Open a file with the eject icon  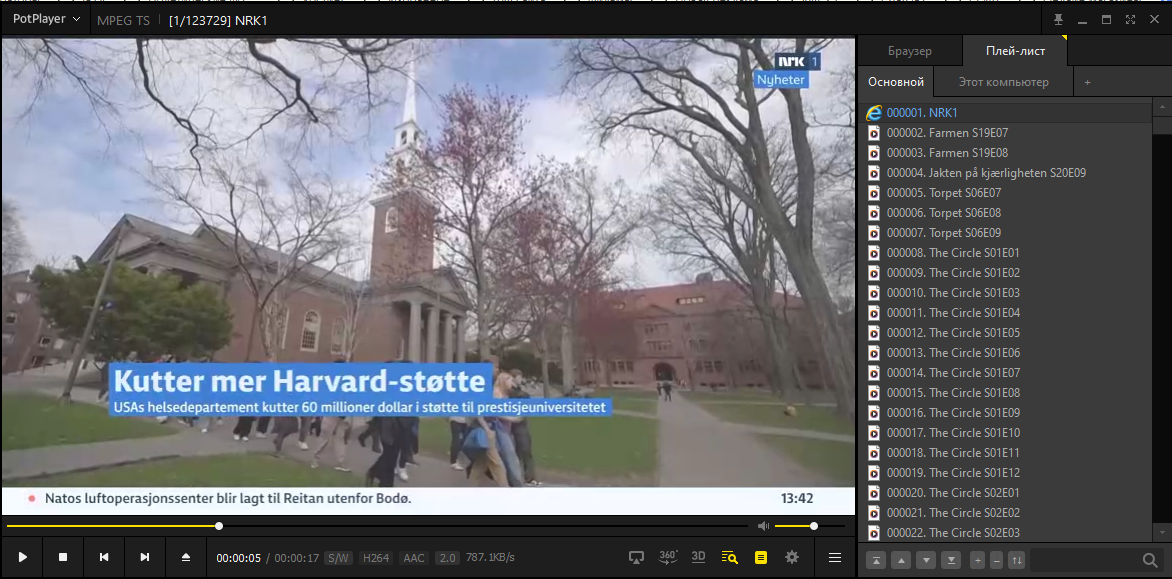pyautogui.click(x=186, y=557)
